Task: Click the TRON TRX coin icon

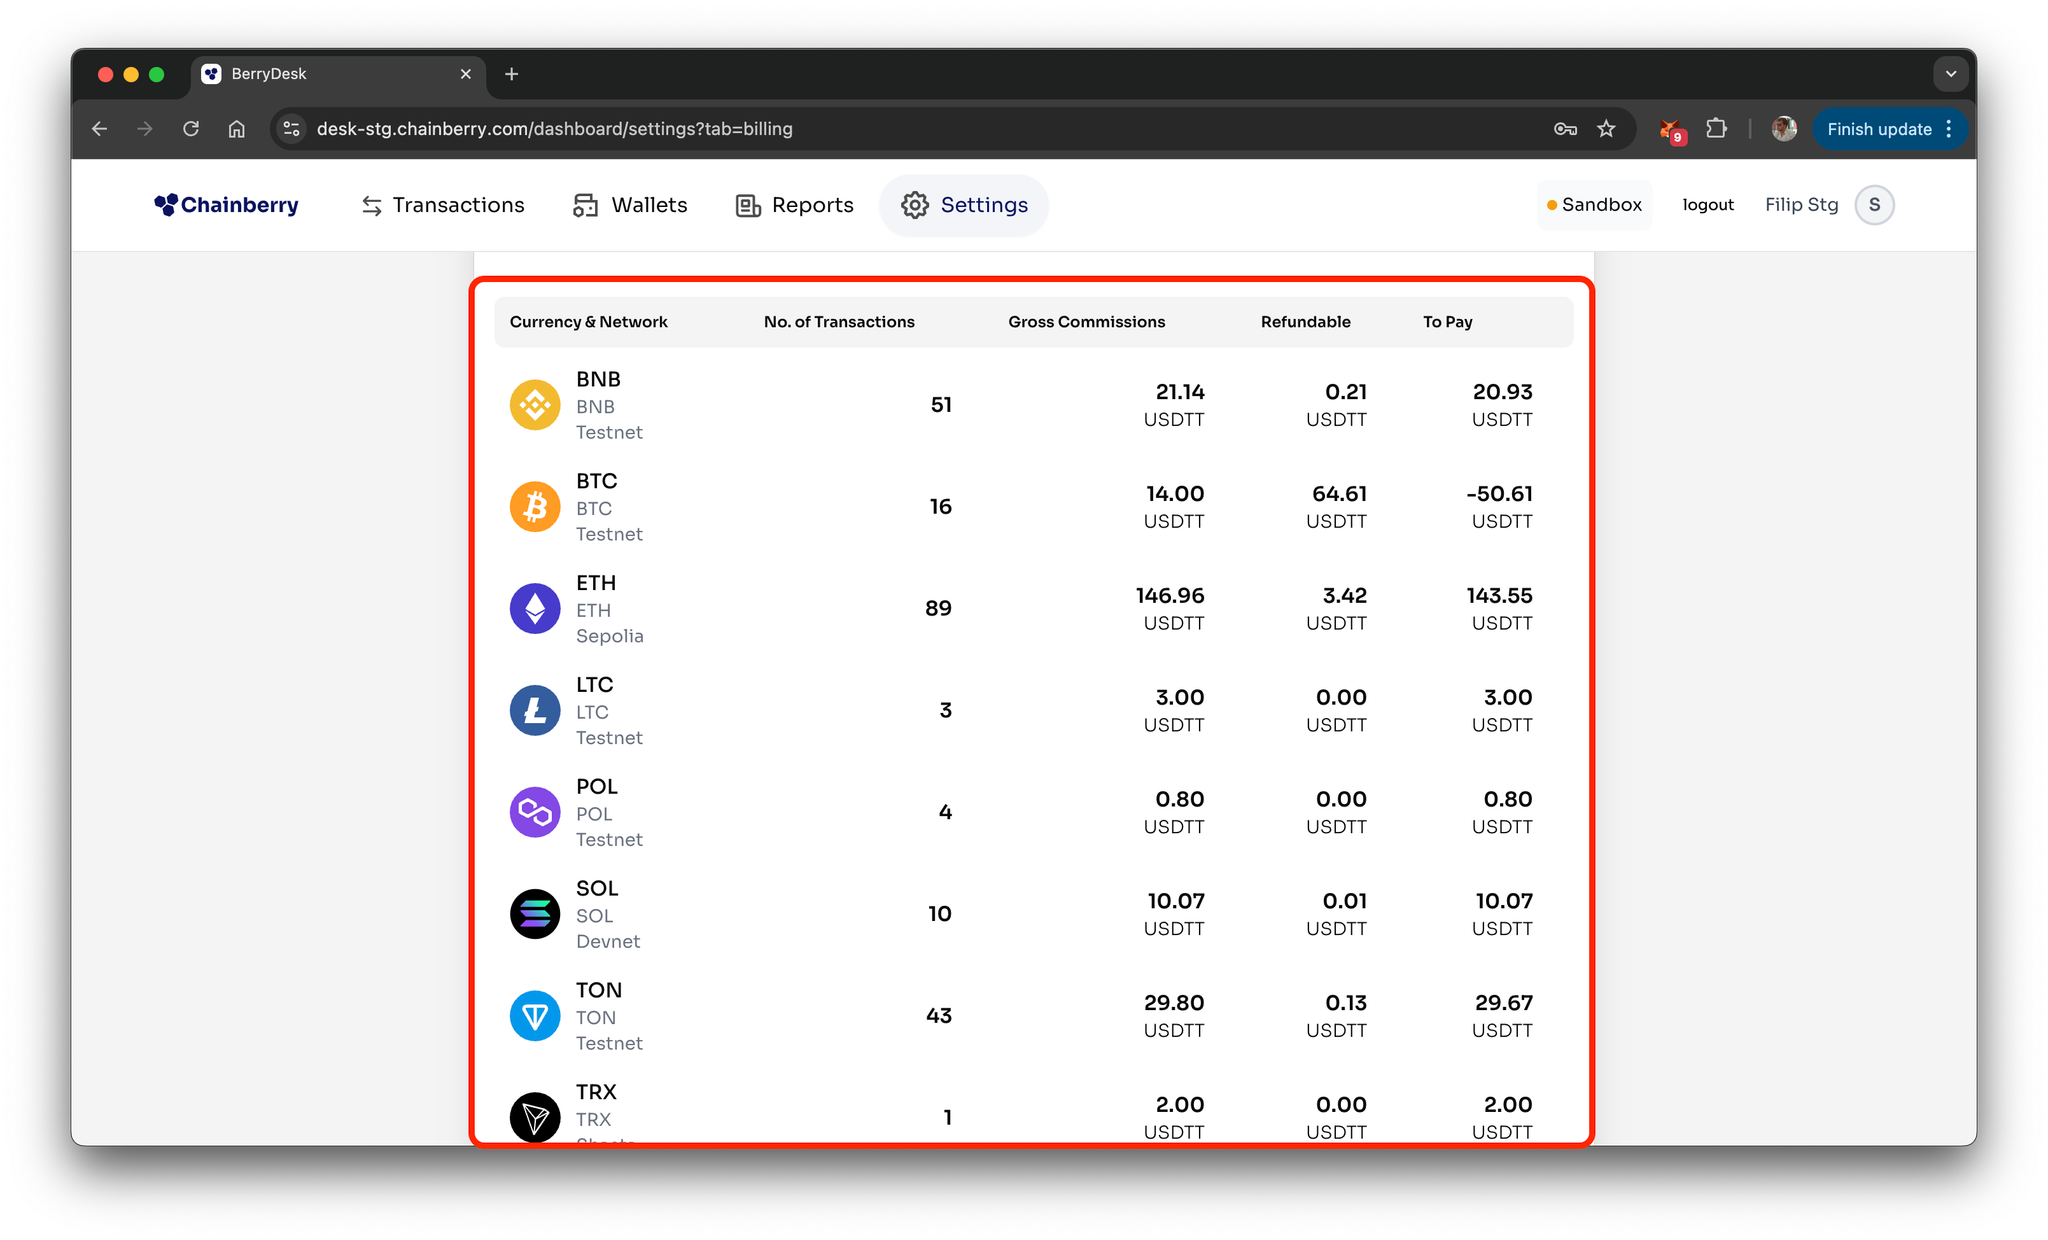Action: pos(535,1117)
